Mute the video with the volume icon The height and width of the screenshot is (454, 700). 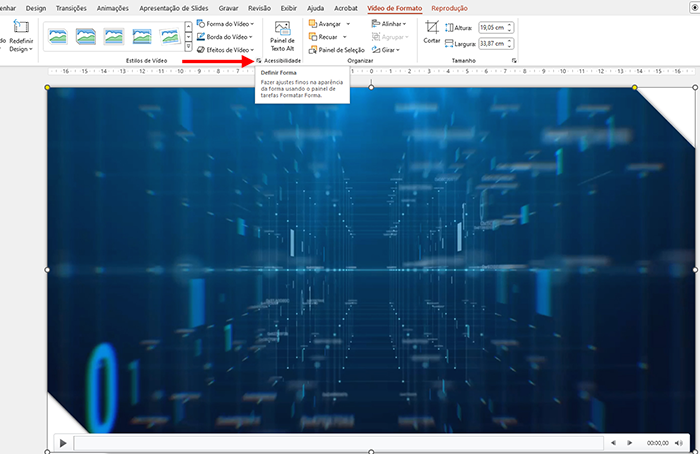tap(682, 442)
